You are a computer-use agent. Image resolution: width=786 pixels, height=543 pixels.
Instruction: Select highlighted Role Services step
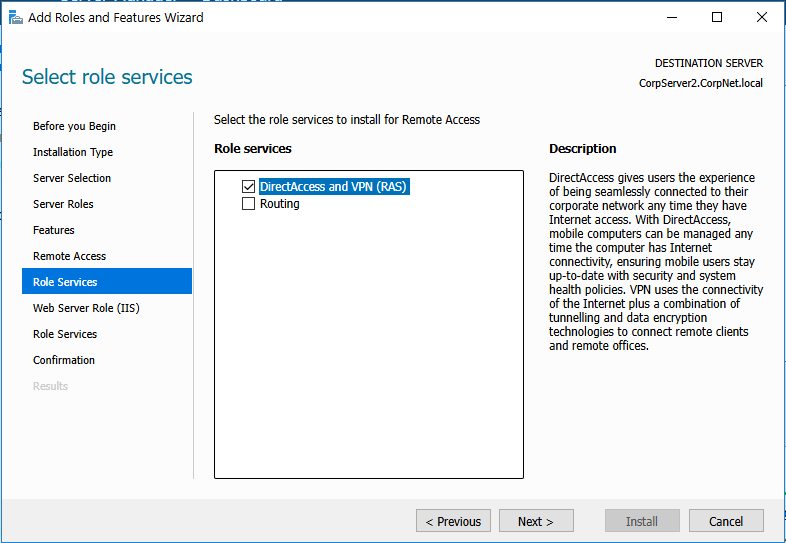coord(65,282)
